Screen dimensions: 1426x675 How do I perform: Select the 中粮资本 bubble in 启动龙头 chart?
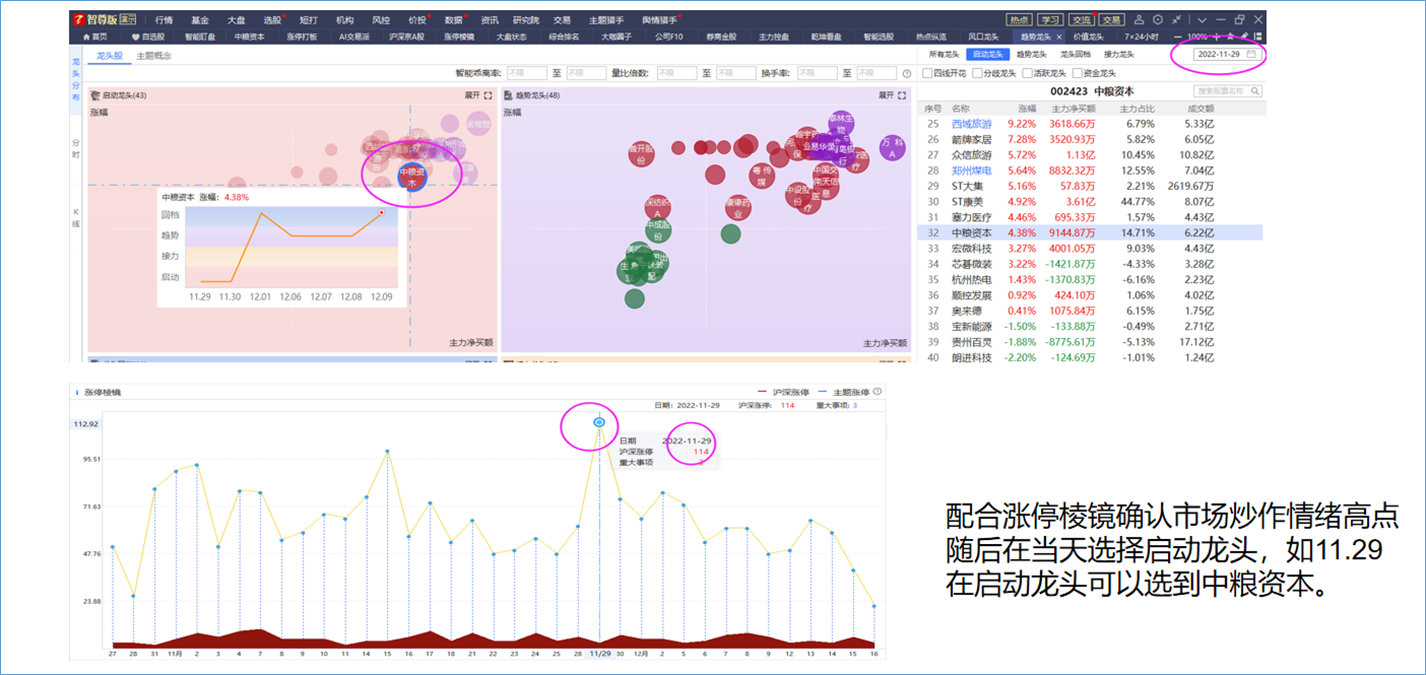tap(411, 178)
